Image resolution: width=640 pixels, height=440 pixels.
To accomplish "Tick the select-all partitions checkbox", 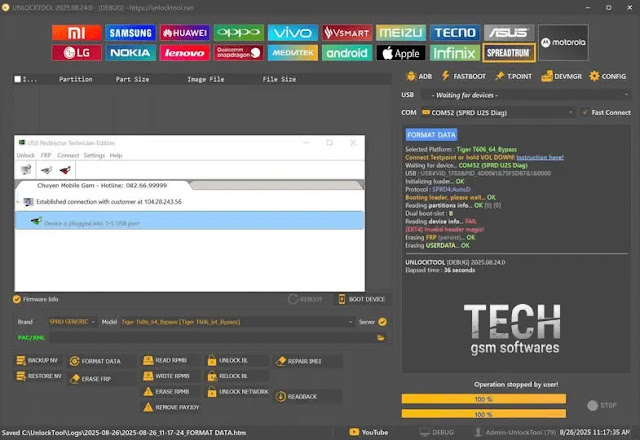I will tap(18, 79).
